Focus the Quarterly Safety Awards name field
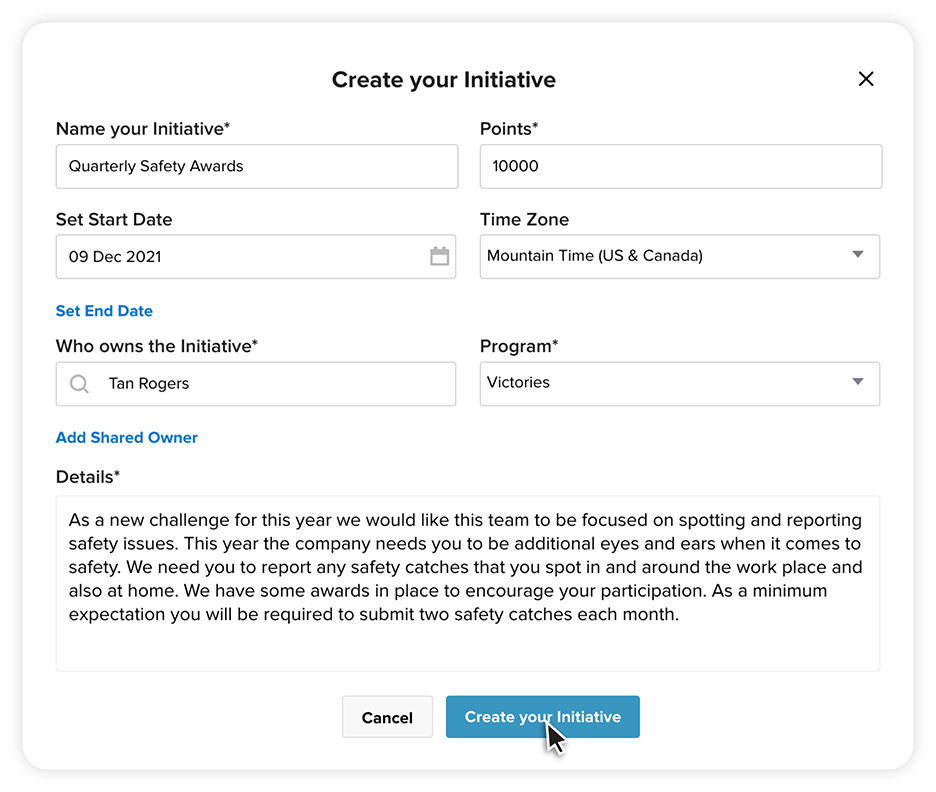This screenshot has height=792, width=936. 257,167
